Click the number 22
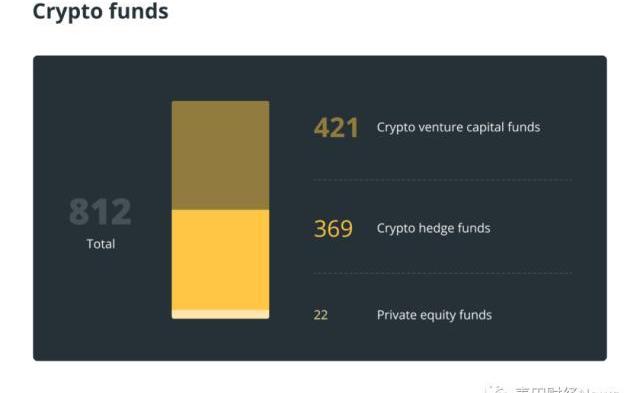 tap(321, 315)
